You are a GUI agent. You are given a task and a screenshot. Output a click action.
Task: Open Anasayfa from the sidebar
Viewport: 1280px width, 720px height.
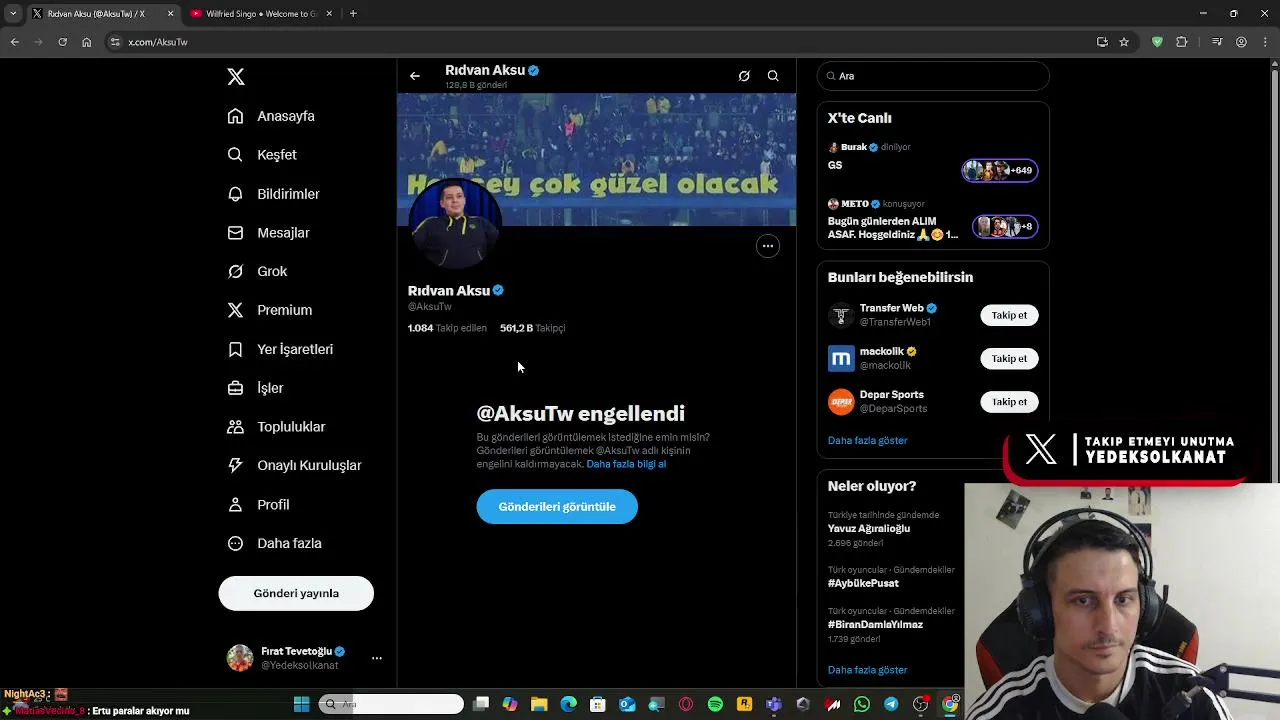point(272,116)
